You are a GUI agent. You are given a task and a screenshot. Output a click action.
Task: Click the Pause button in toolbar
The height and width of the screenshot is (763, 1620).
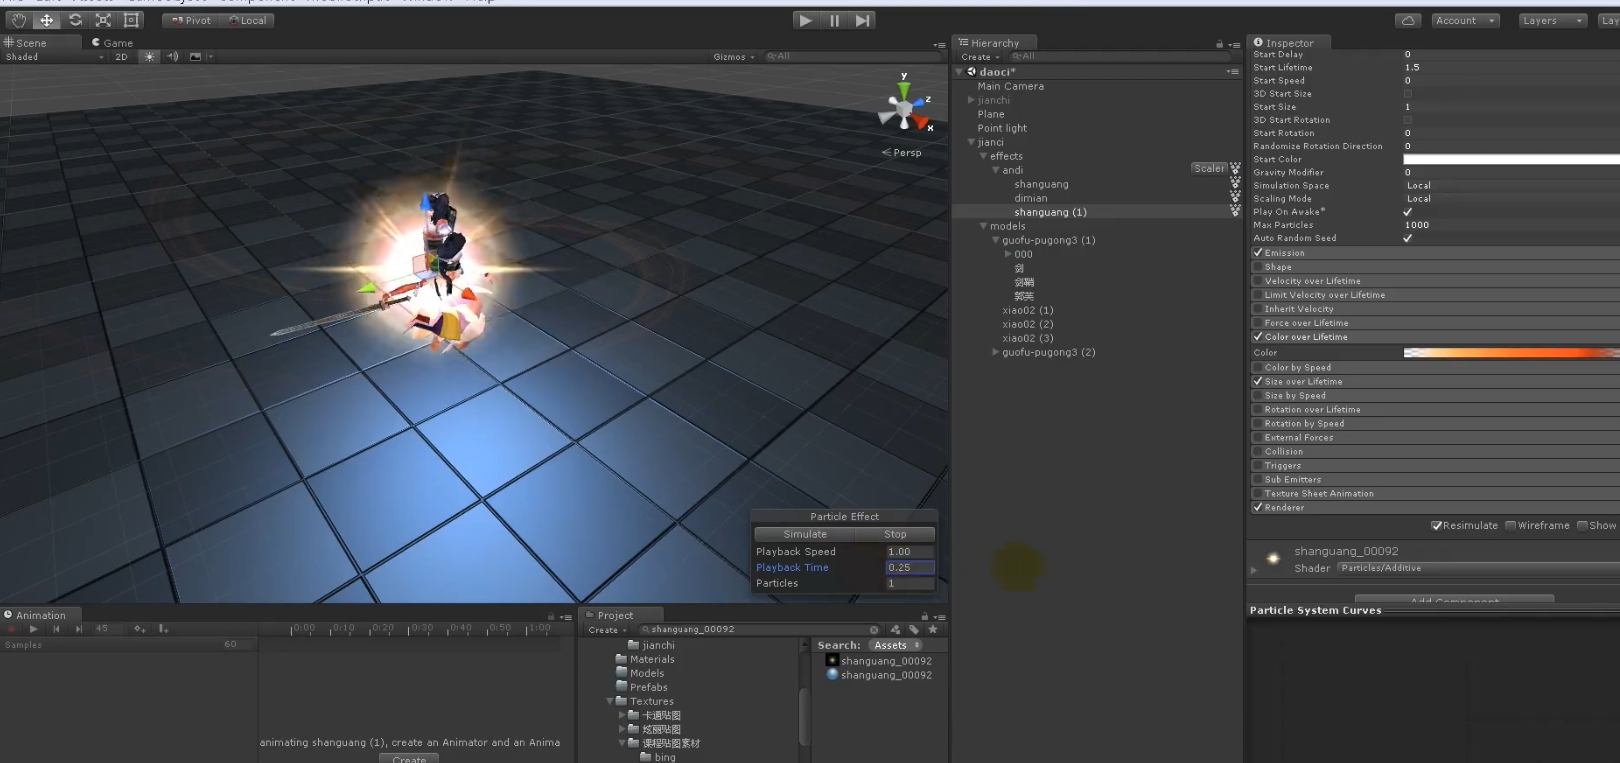[834, 20]
